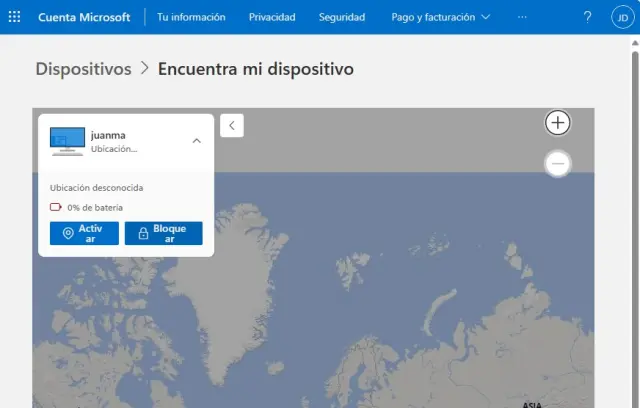This screenshot has width=640, height=408.
Task: Click the Cuenta Microsoft home link
Action: 84,17
